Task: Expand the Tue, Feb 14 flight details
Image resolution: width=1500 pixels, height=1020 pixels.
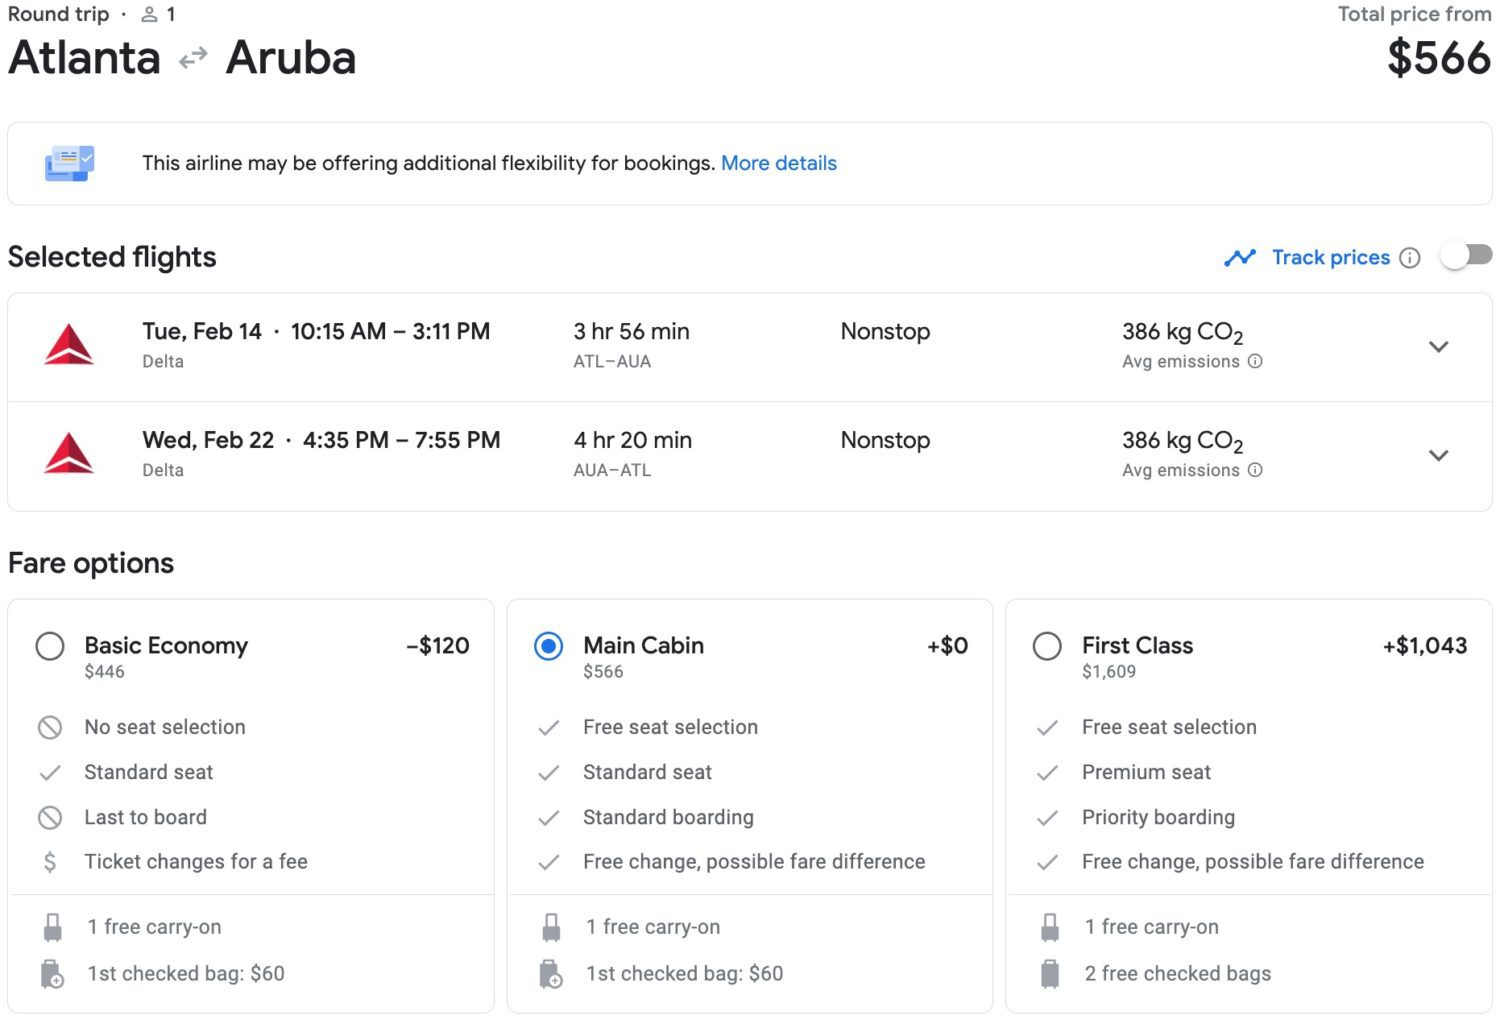Action: click(1438, 346)
